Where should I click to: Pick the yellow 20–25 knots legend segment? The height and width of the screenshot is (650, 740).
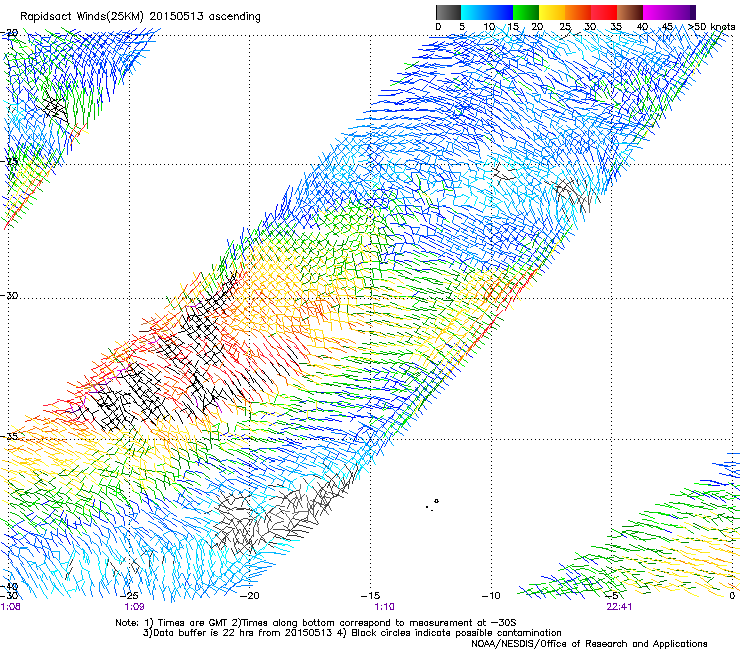(552, 12)
